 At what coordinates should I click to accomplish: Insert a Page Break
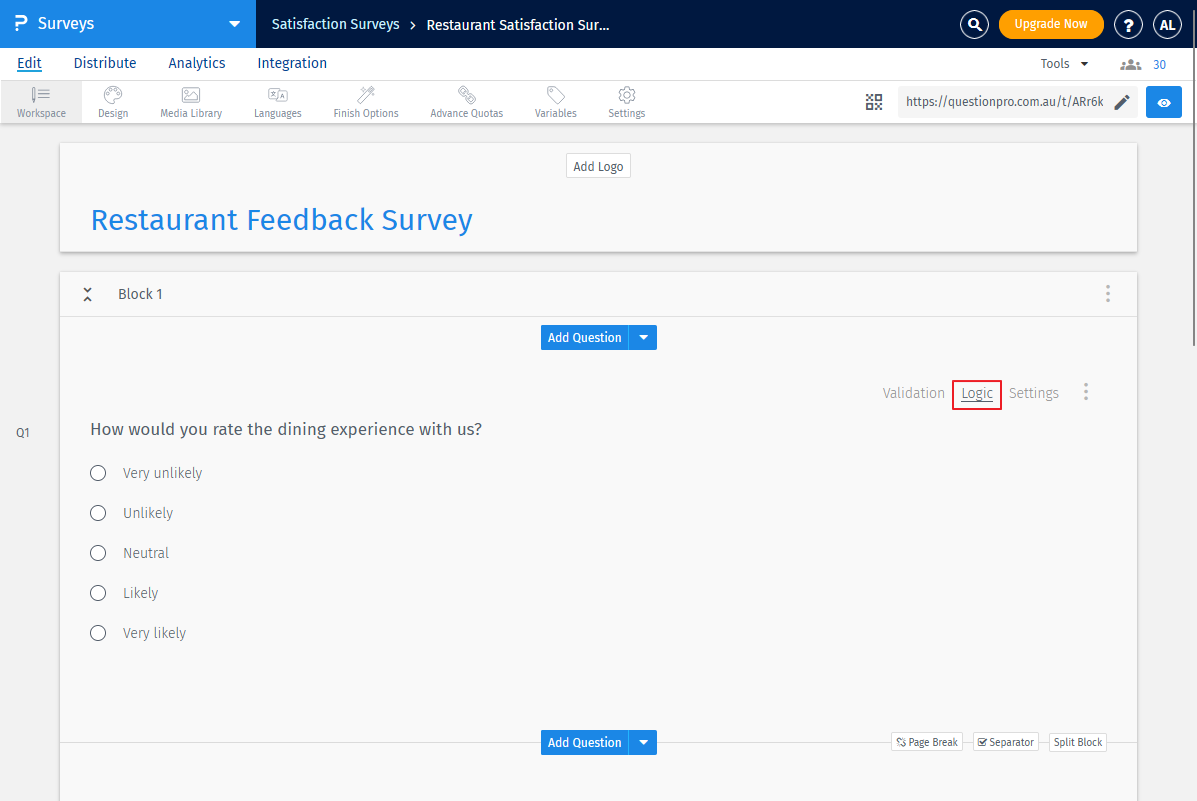[926, 741]
